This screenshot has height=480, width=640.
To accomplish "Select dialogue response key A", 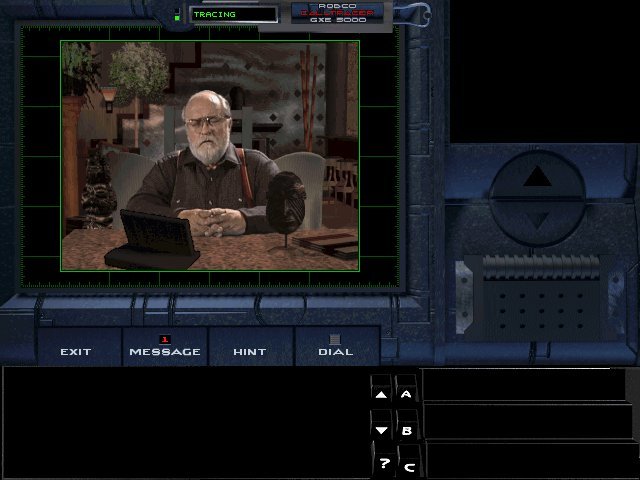I will point(406,390).
